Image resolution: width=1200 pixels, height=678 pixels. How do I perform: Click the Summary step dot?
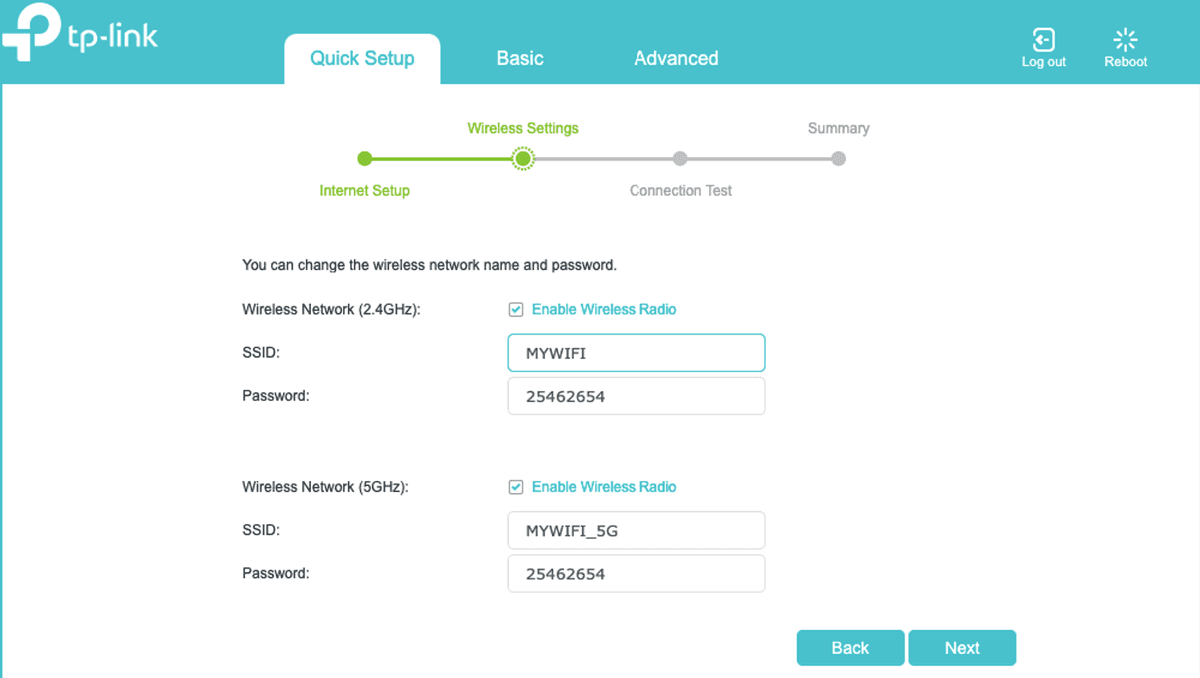(838, 158)
